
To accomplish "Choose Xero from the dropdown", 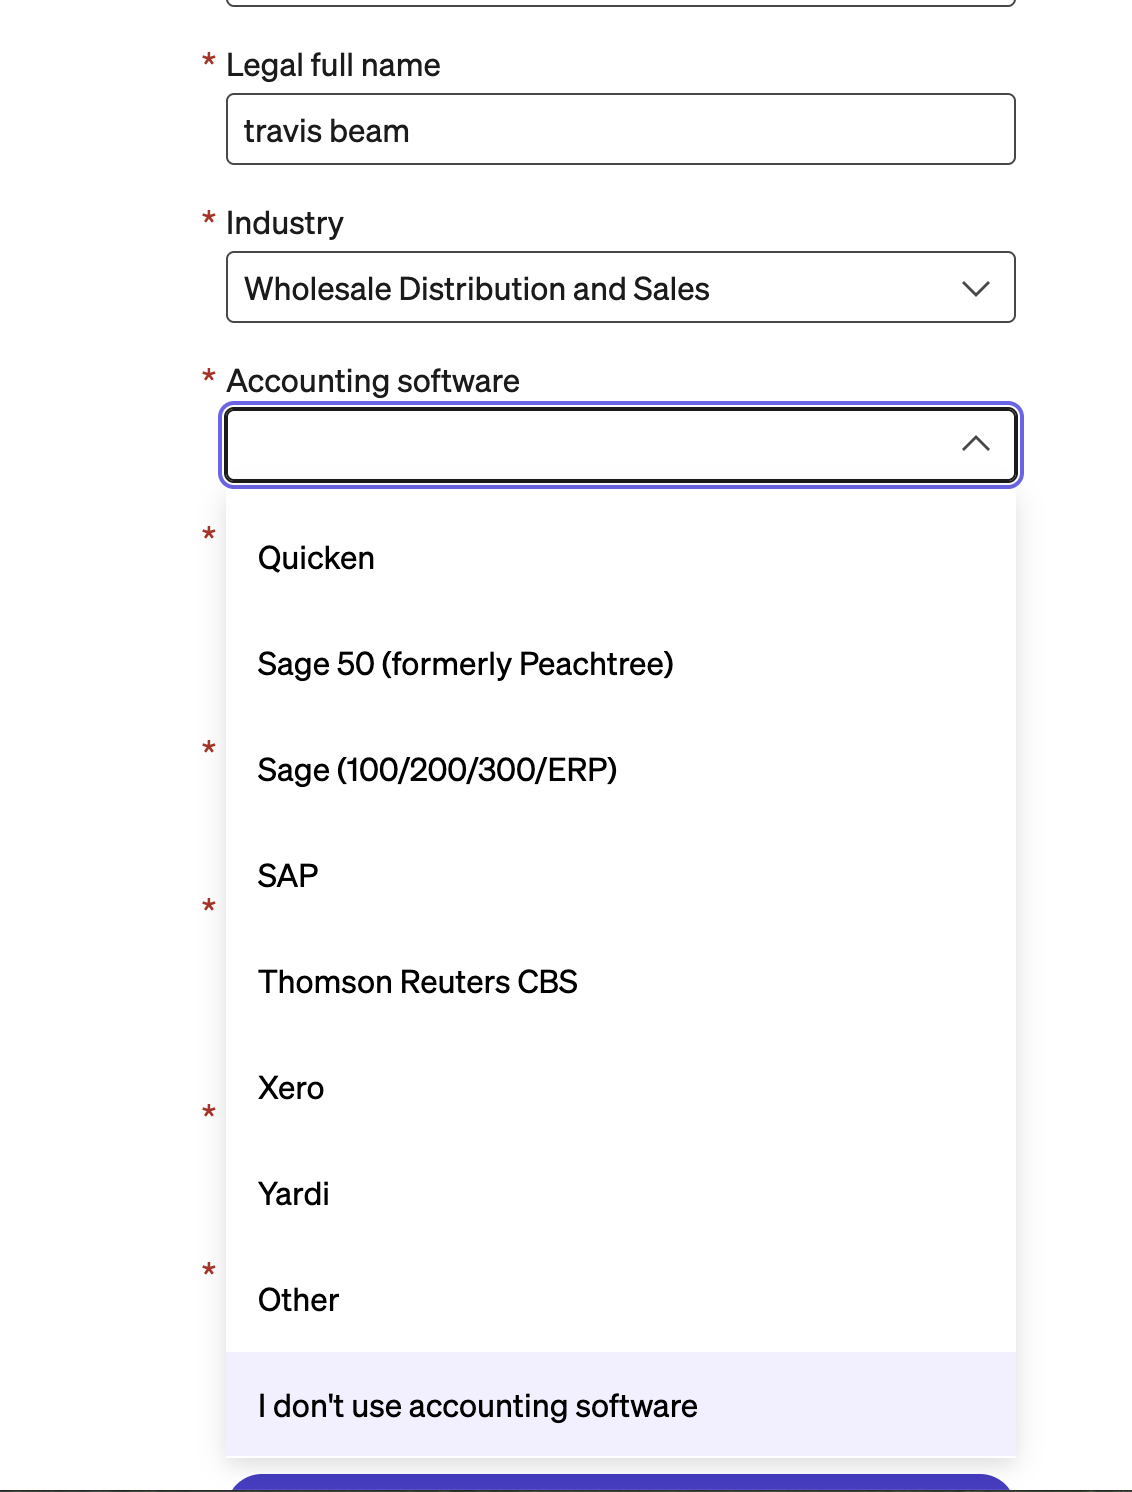I will click(621, 1088).
